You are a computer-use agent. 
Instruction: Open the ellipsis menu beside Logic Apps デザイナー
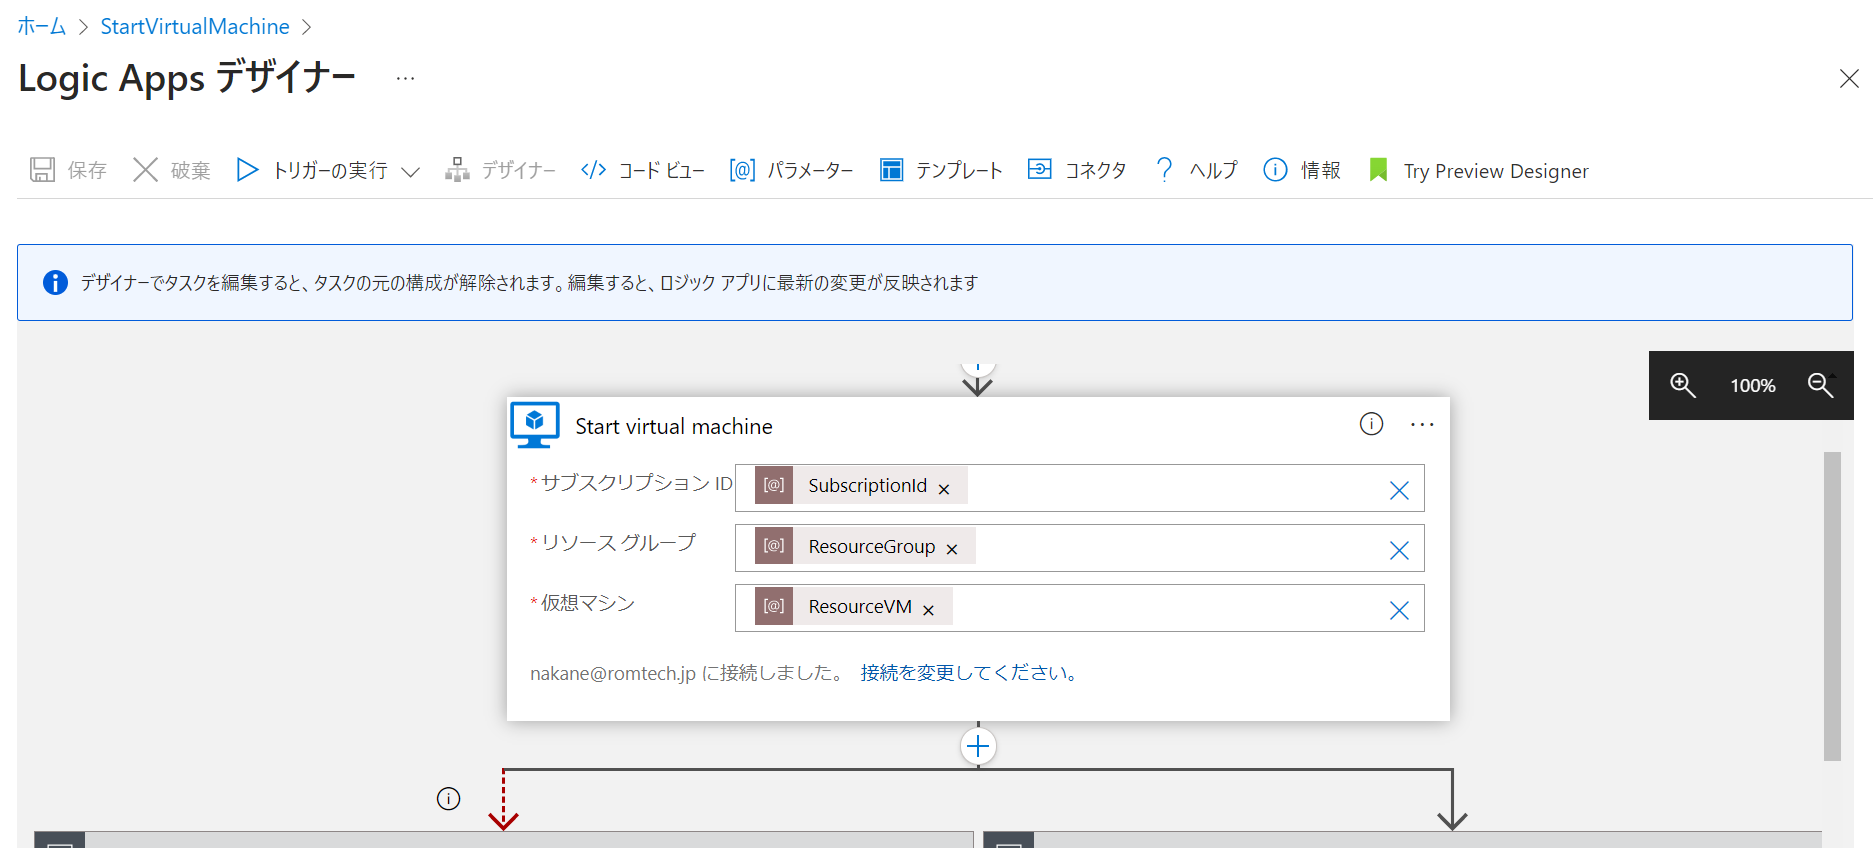(x=405, y=78)
